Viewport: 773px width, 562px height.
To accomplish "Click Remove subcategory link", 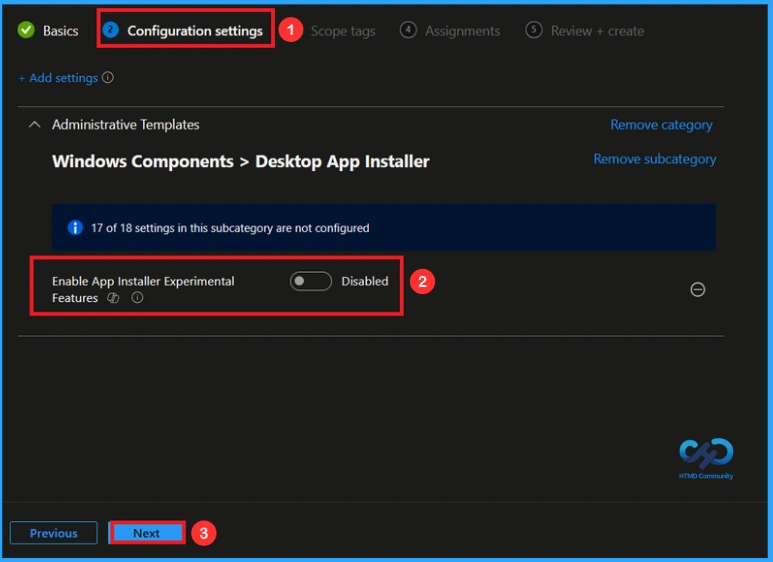I will [x=655, y=159].
